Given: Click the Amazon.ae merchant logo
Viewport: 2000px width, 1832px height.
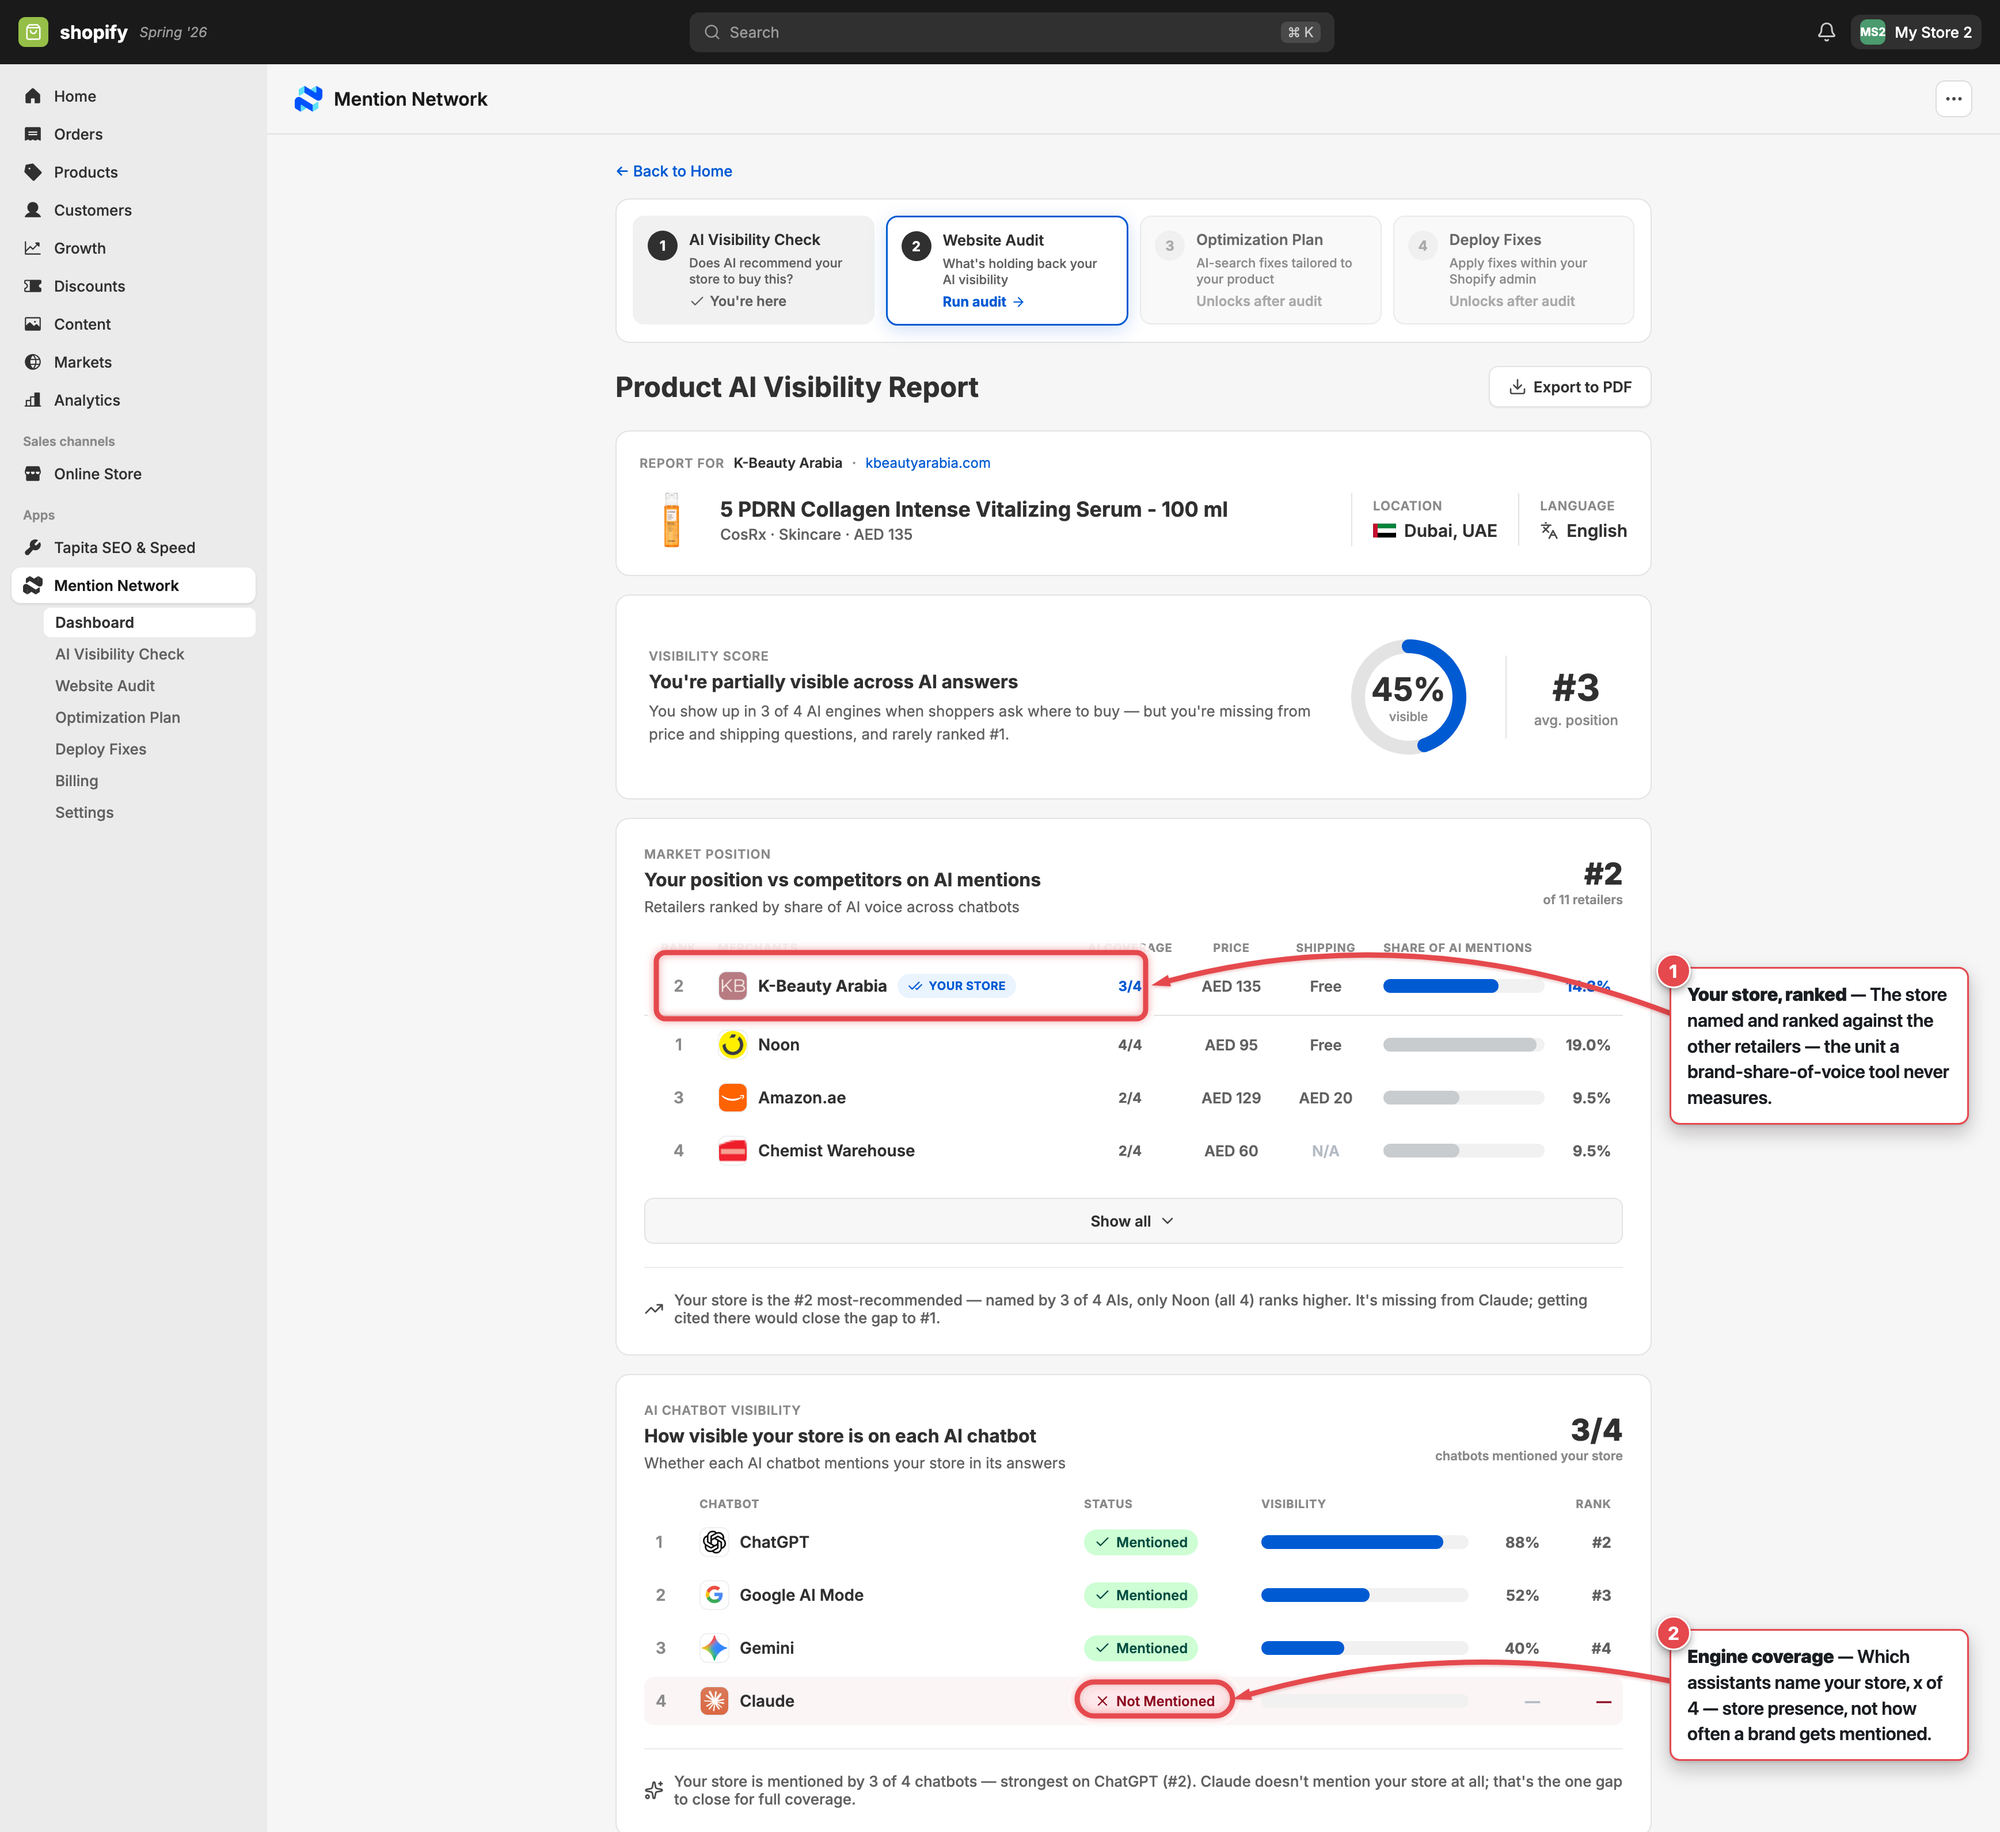Looking at the screenshot, I should click(732, 1098).
